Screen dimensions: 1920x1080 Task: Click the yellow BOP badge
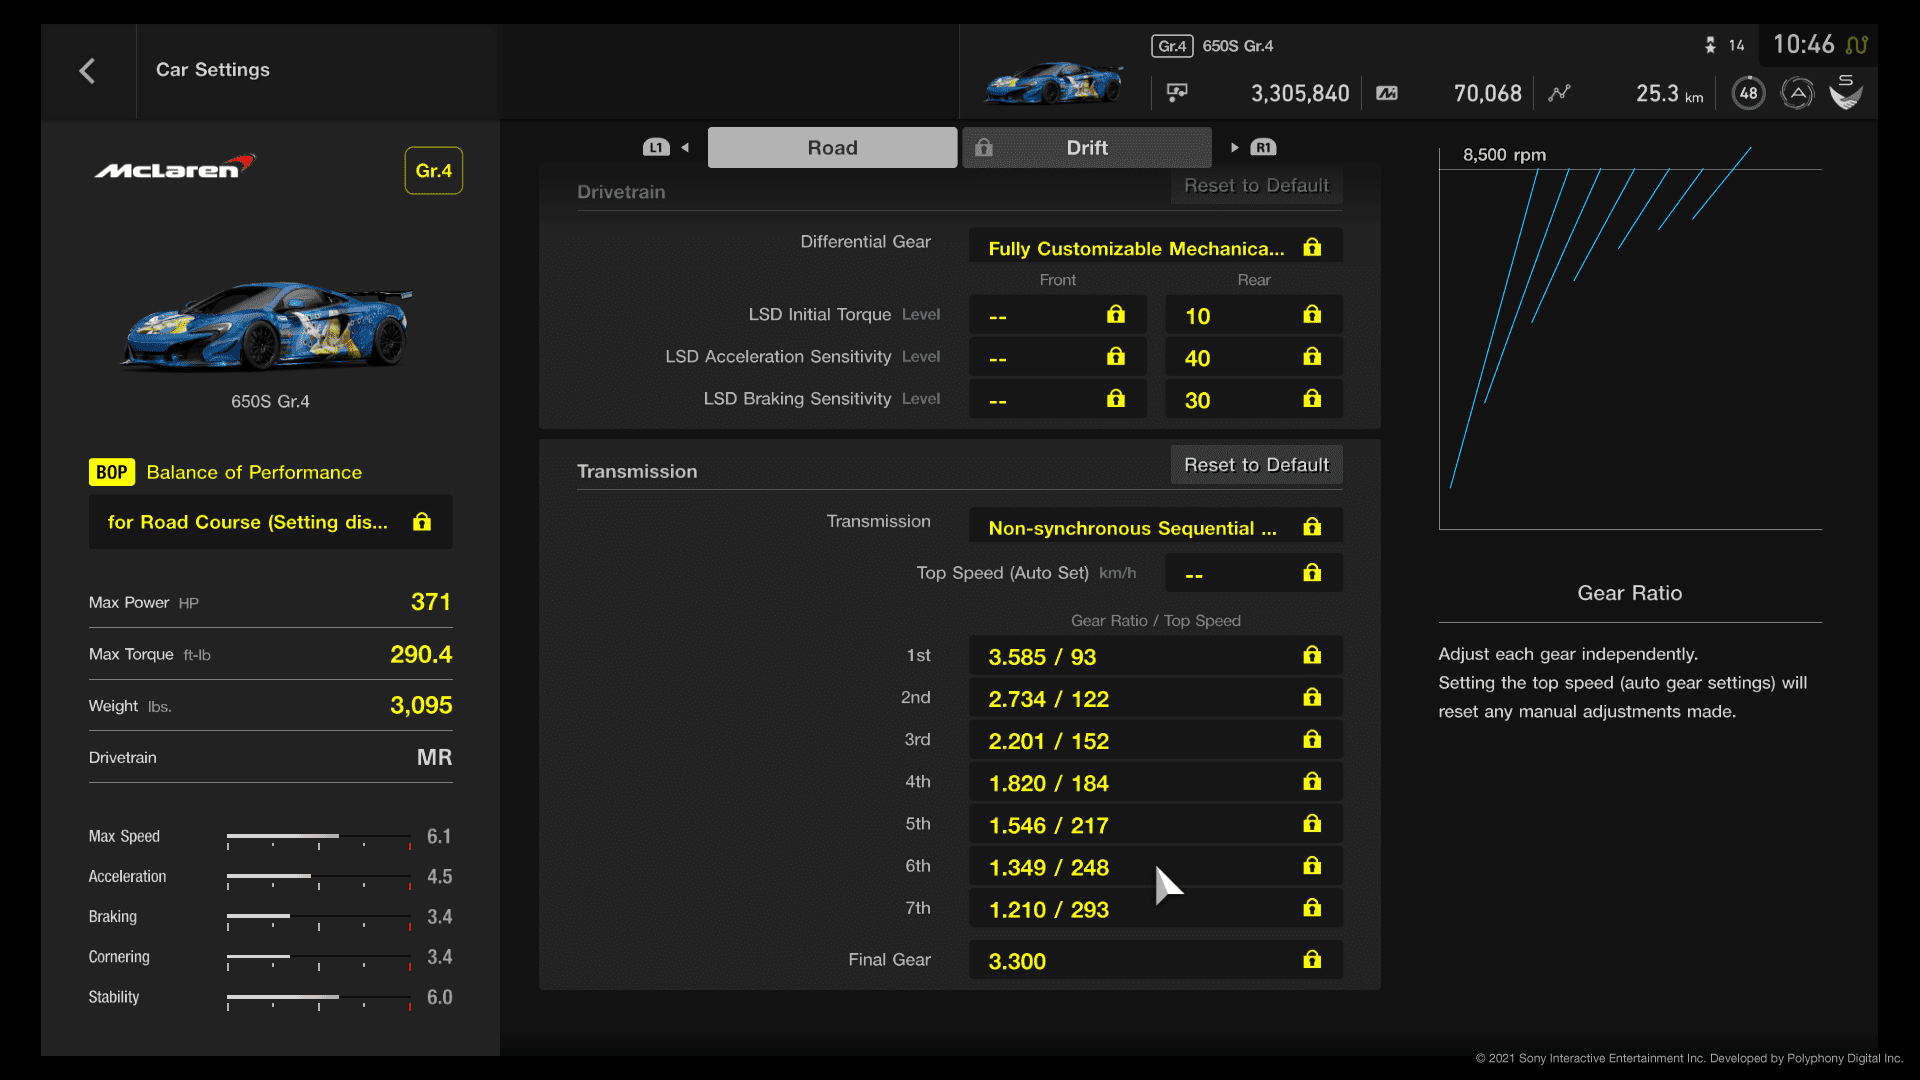(112, 472)
